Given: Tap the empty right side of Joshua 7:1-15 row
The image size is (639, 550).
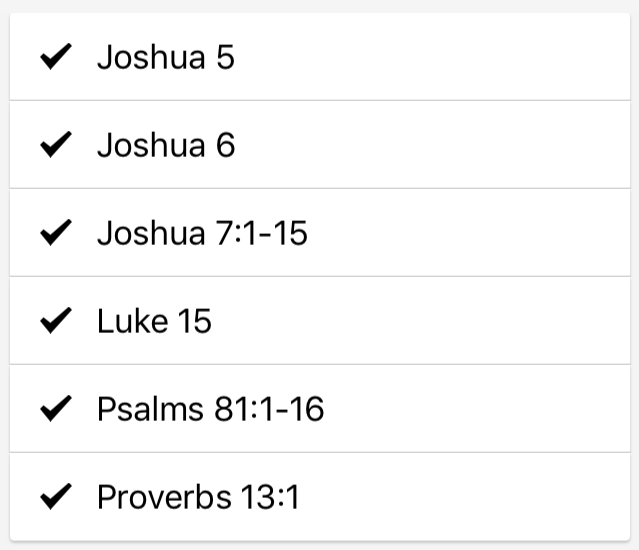Looking at the screenshot, I should 480,233.
